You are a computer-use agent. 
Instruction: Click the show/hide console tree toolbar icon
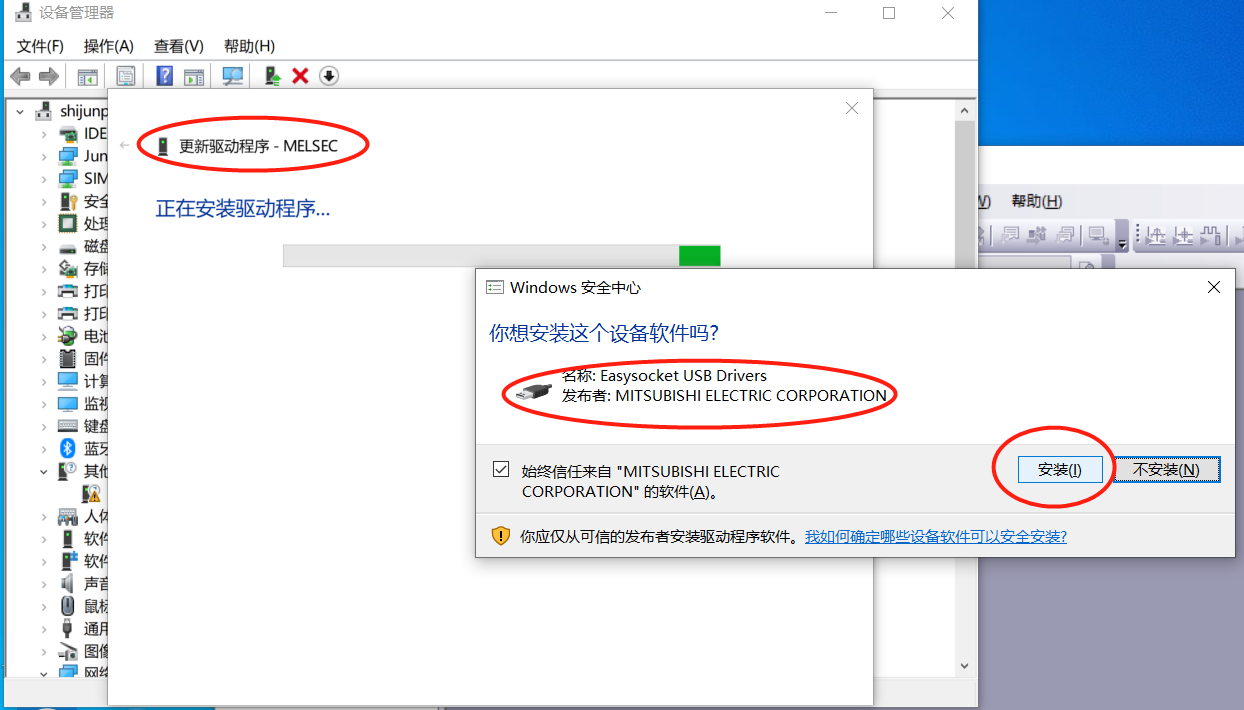(x=88, y=76)
